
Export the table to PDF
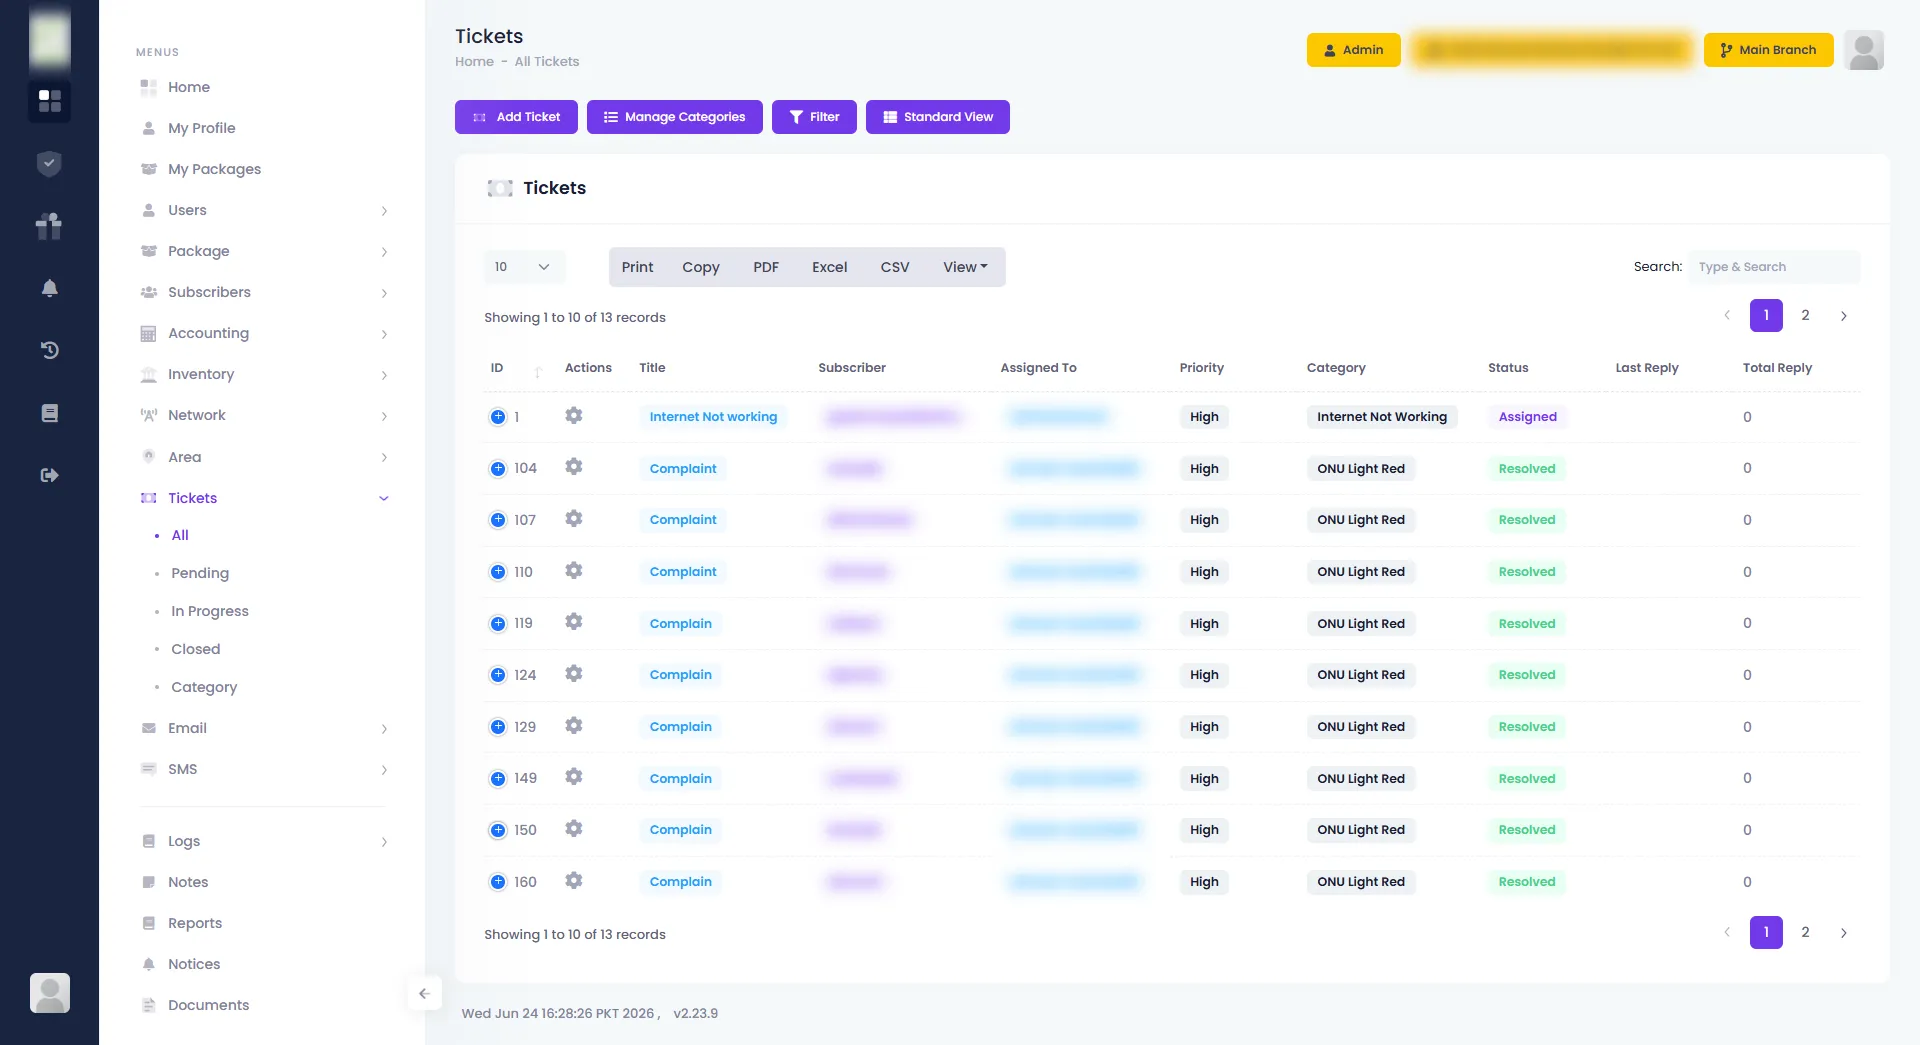tap(766, 267)
